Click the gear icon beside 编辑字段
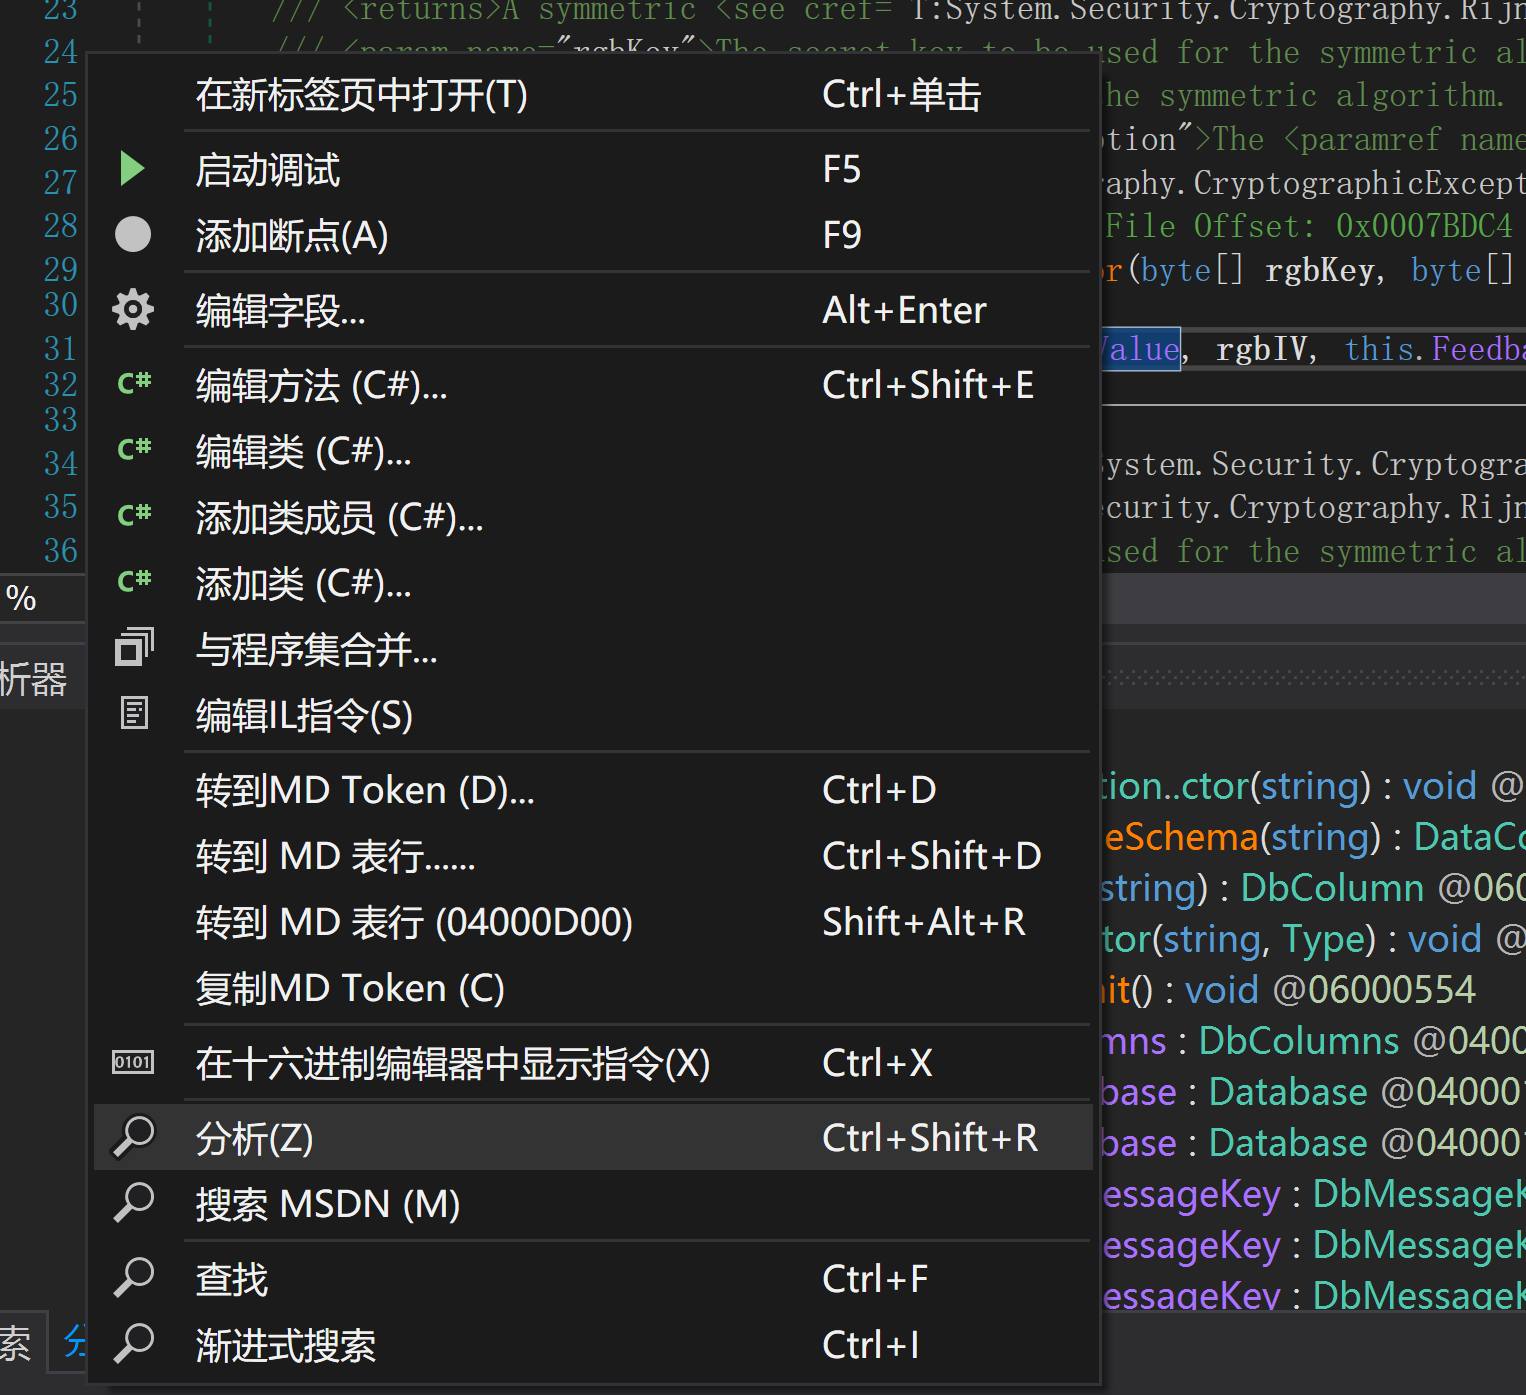 click(133, 310)
